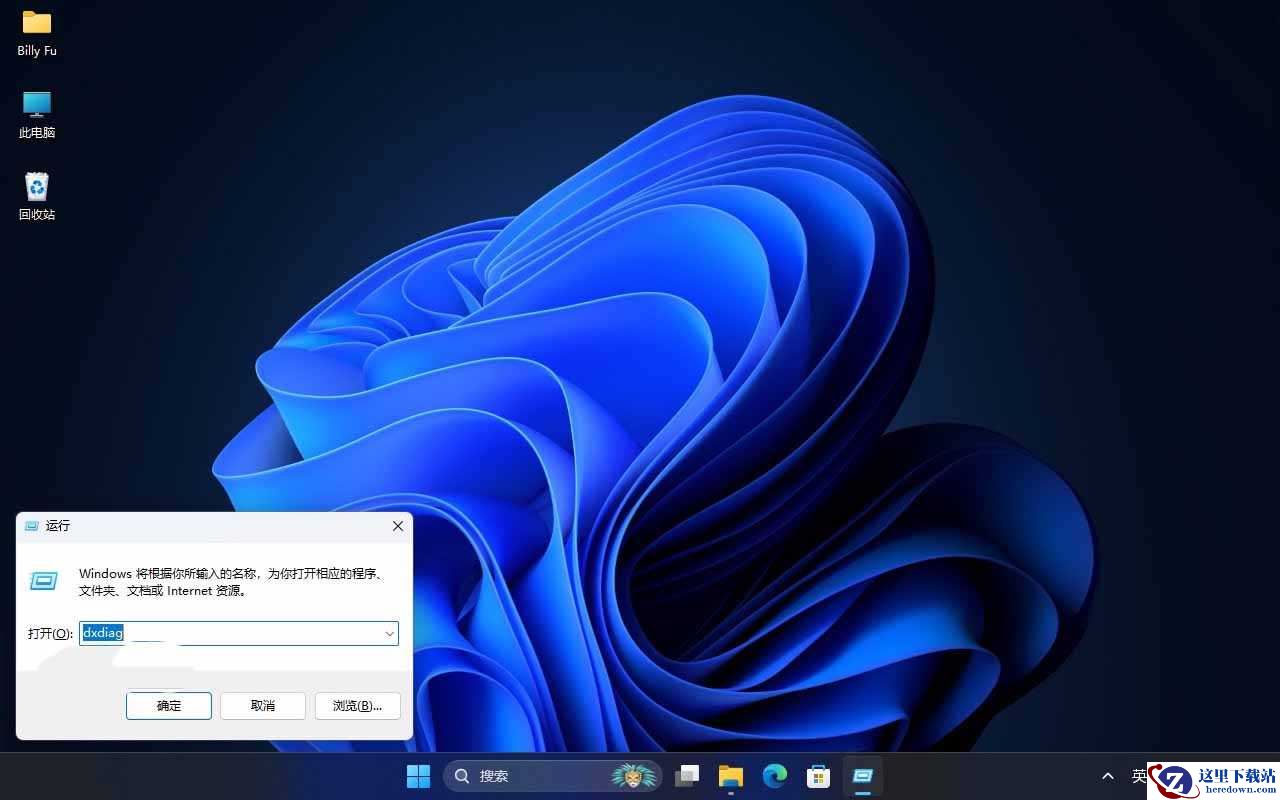Click the 运行 app icon on the taskbar
The width and height of the screenshot is (1280, 800).
[x=863, y=776]
